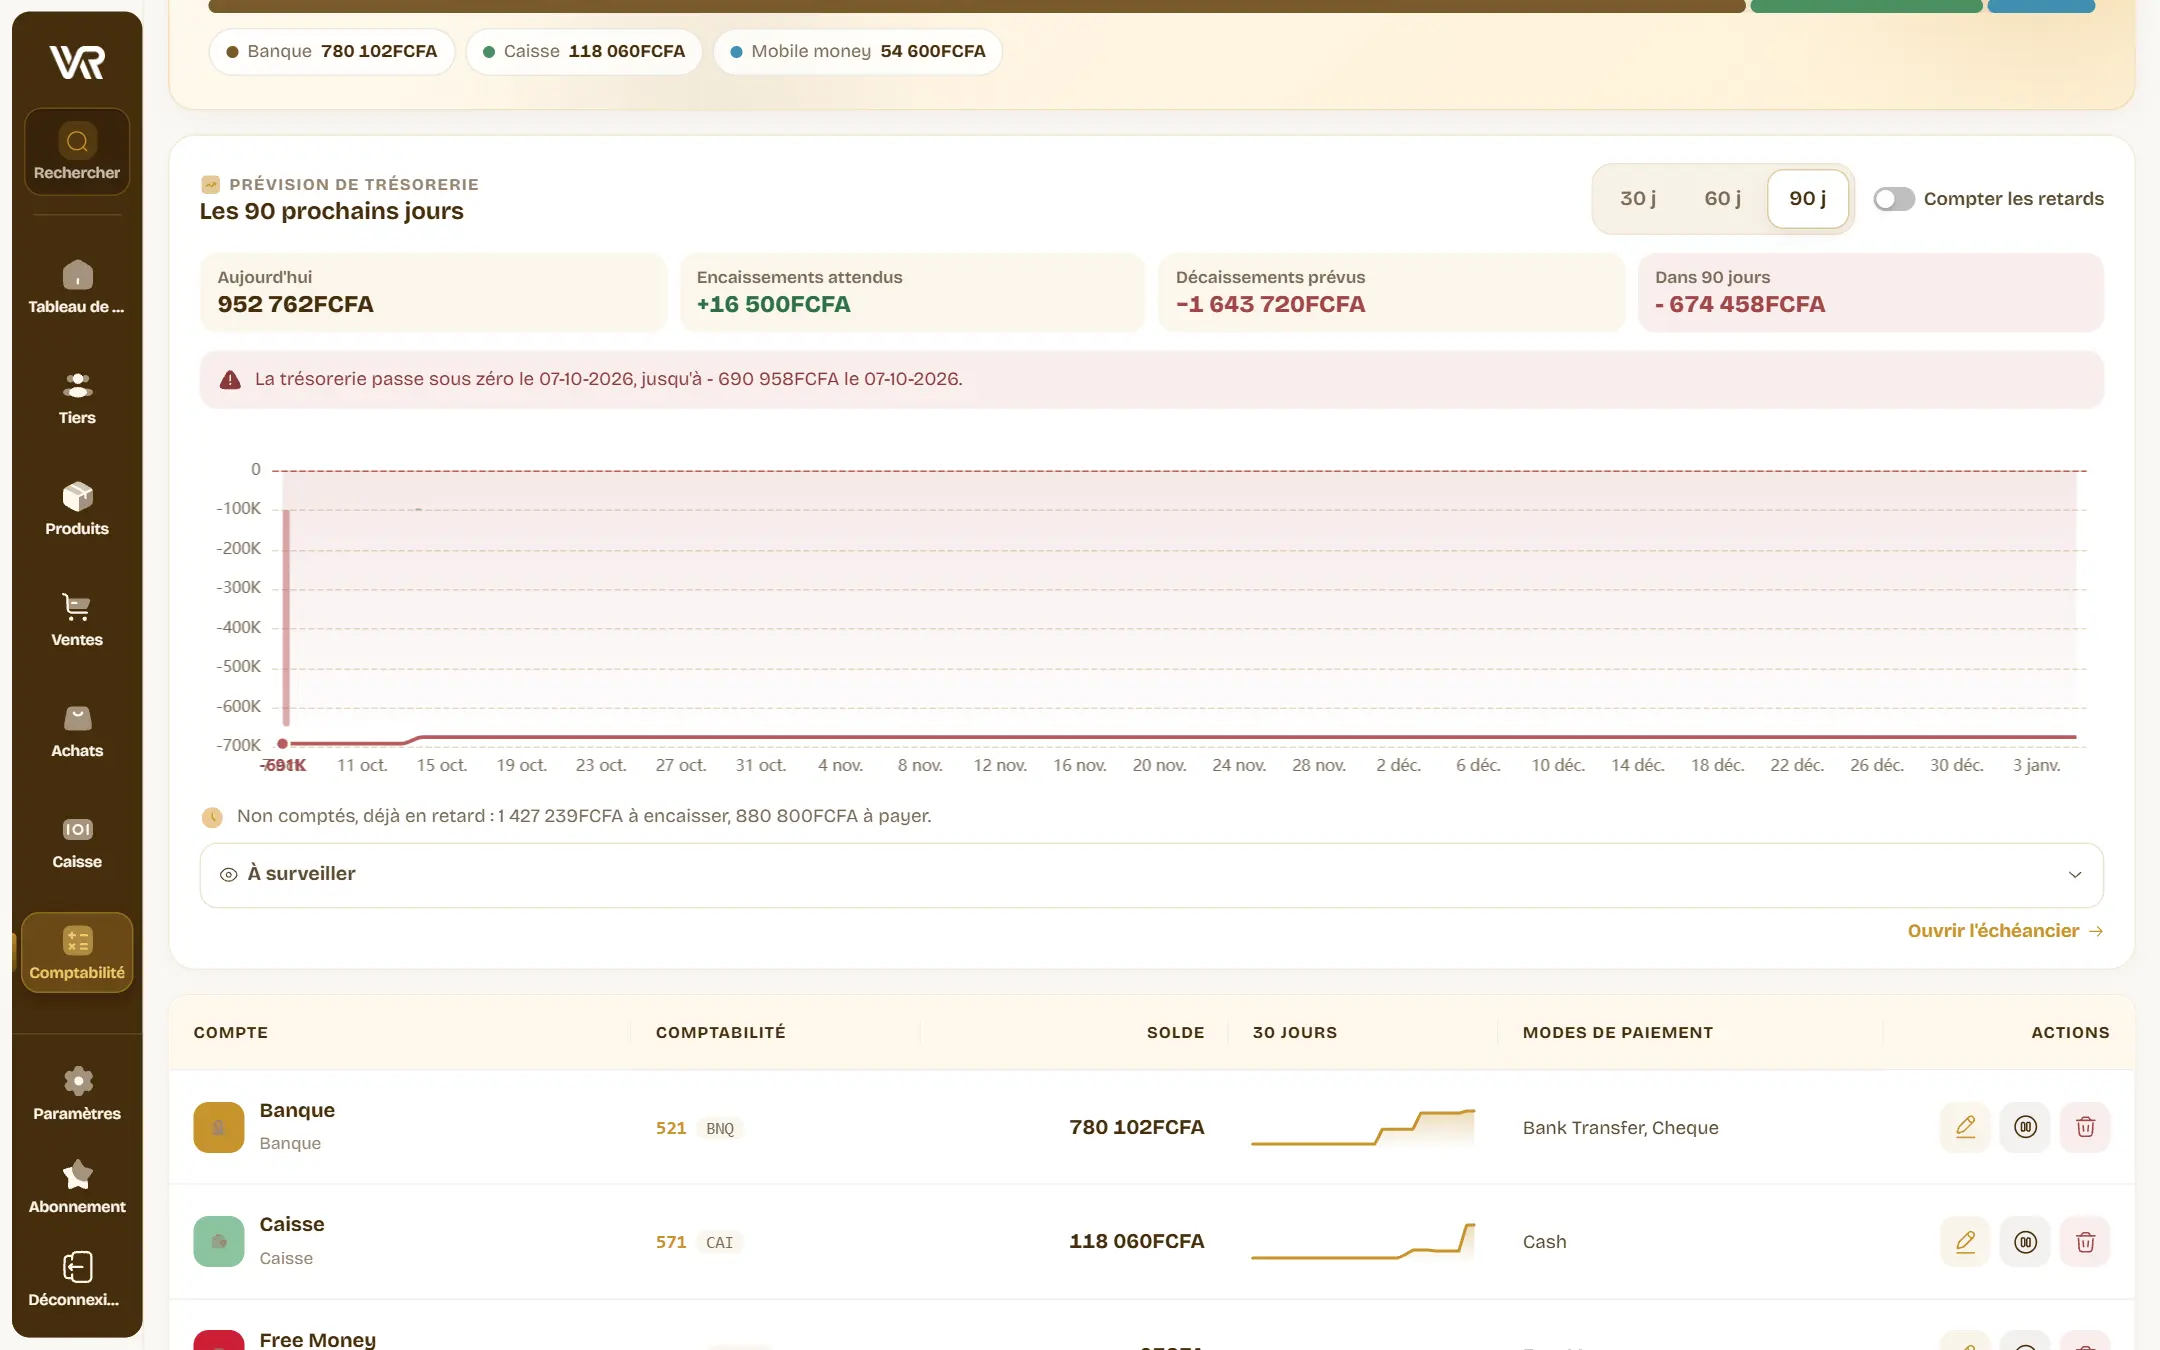Go to Tableau de bord in the sidebar

point(77,288)
